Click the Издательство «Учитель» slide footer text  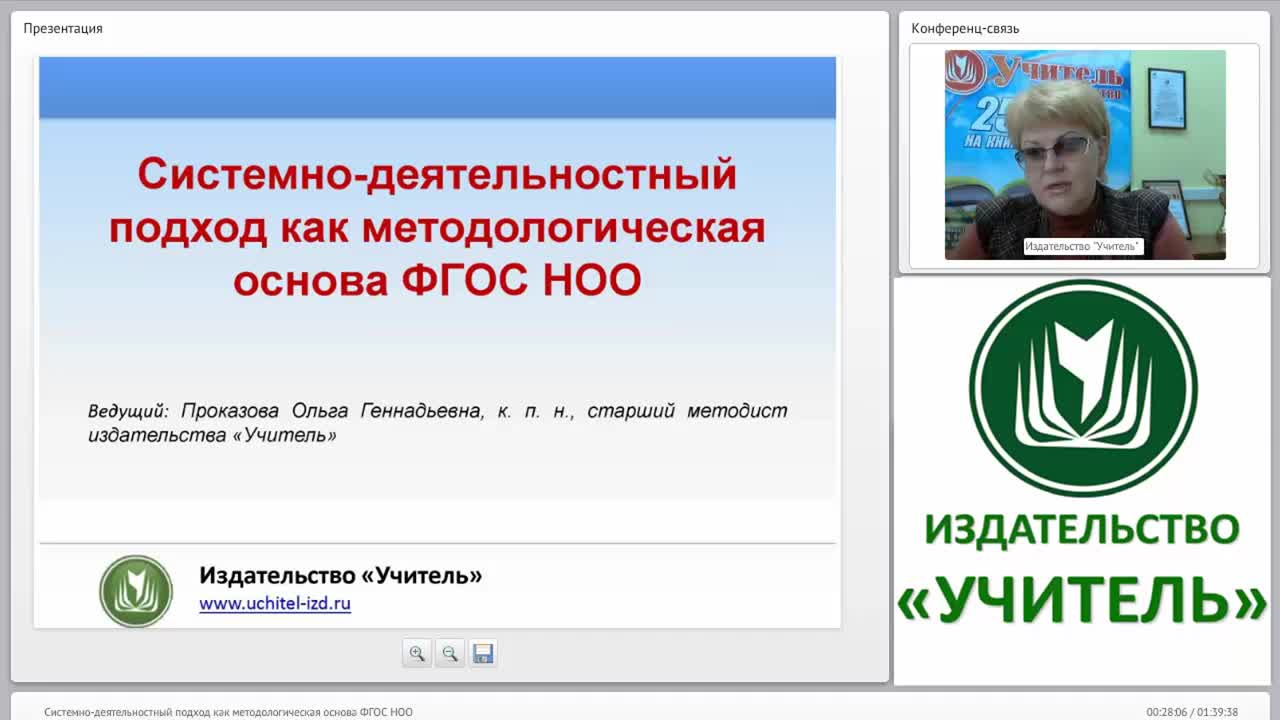click(340, 576)
